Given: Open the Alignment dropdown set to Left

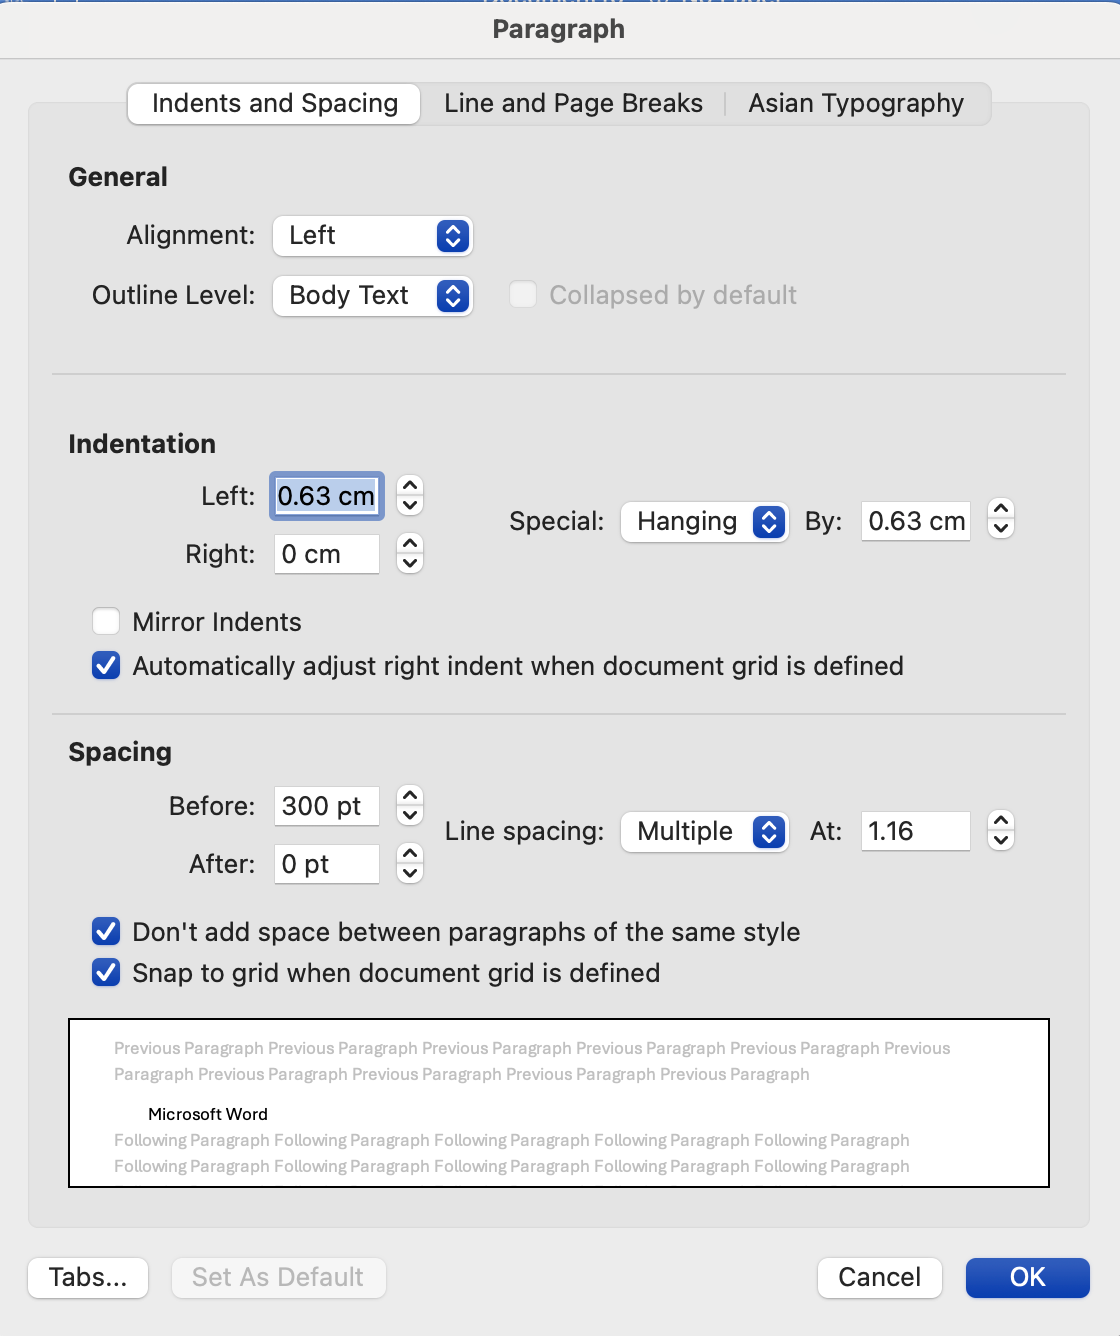Looking at the screenshot, I should (x=372, y=236).
